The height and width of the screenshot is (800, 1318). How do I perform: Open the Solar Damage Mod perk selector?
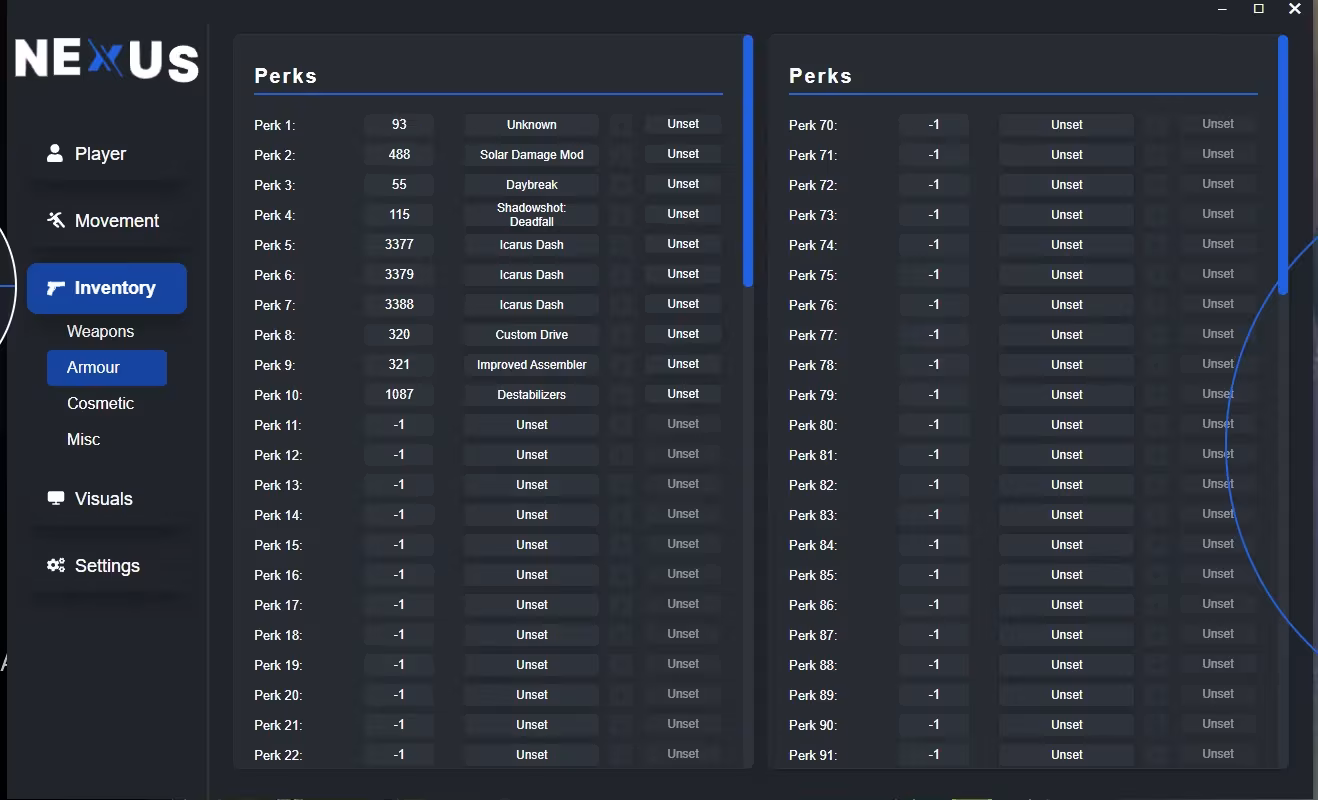[531, 154]
